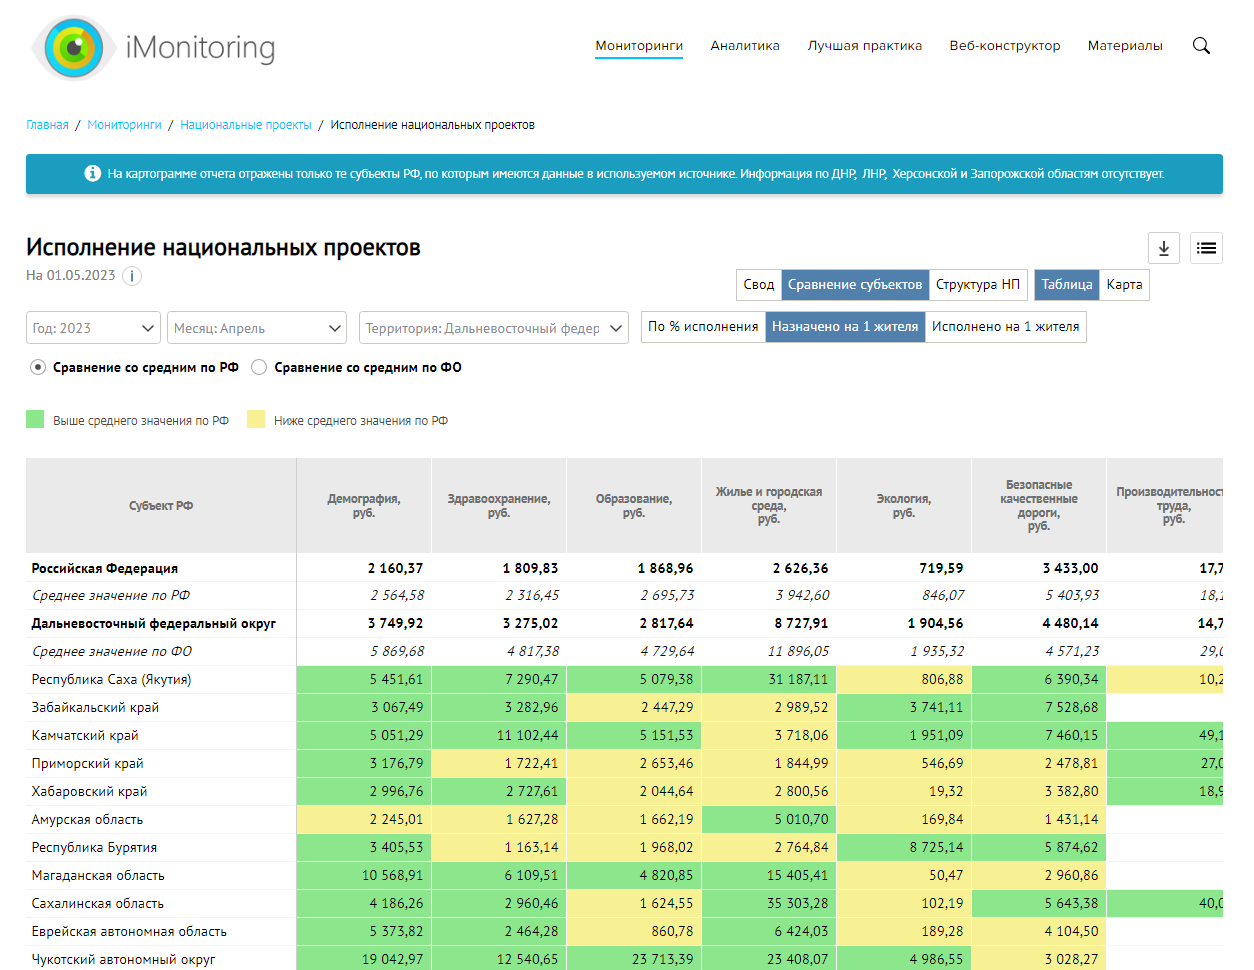1254x970 pixels.
Task: Click the iMonitoring eye logo
Action: tap(73, 48)
